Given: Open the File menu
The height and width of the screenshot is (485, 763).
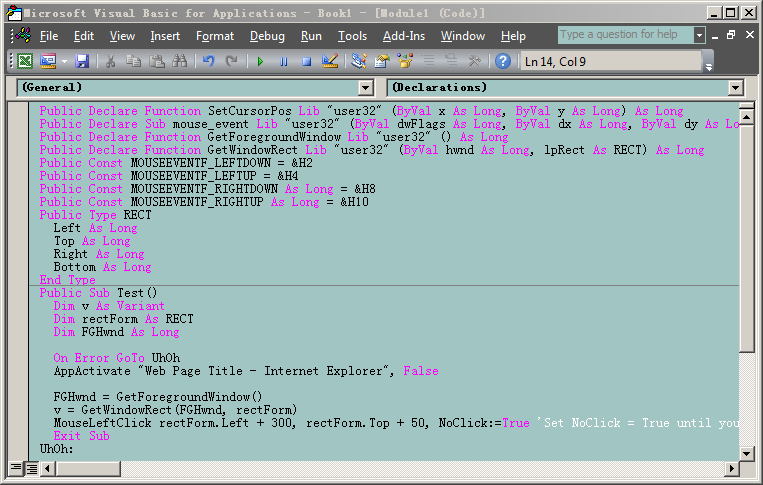Looking at the screenshot, I should click(x=49, y=36).
